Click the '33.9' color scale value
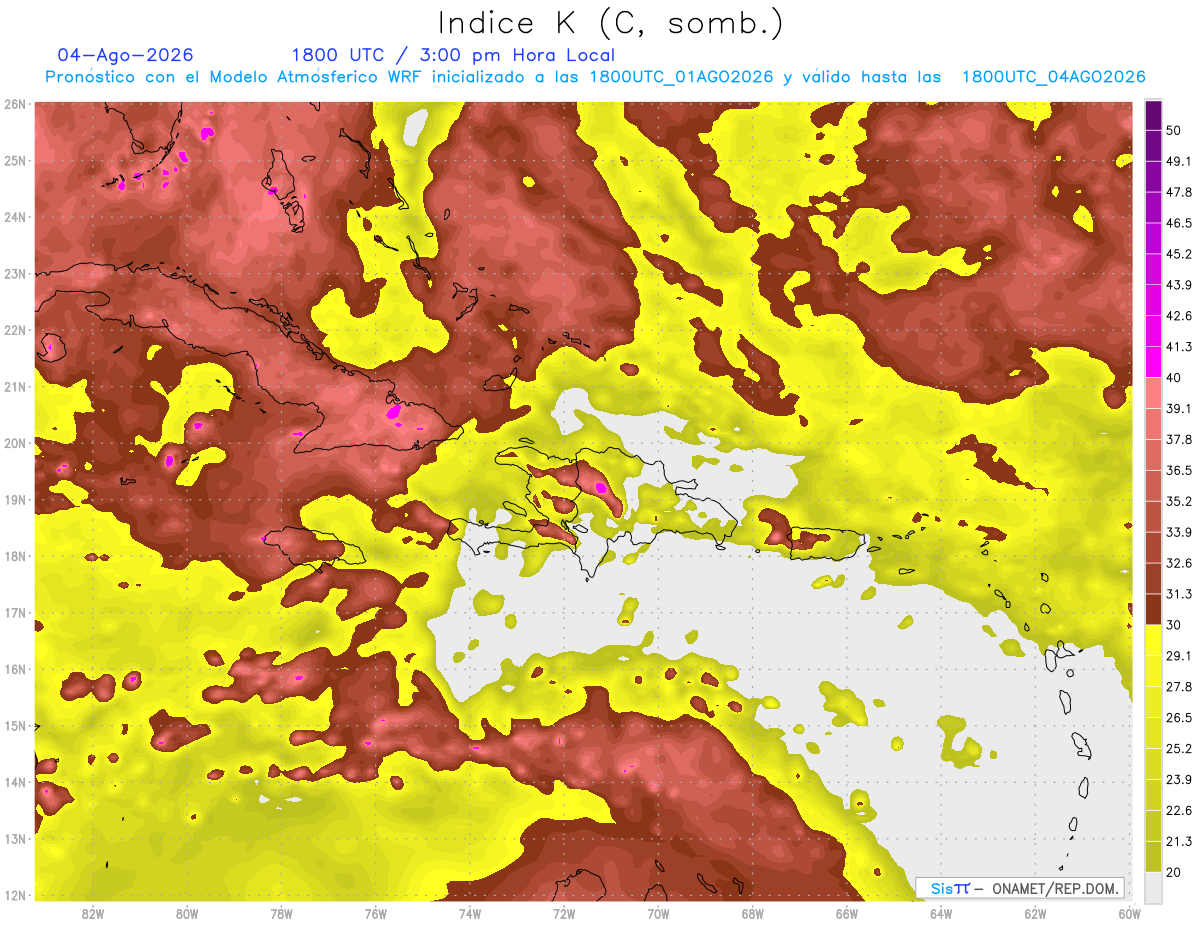 coord(1179,532)
